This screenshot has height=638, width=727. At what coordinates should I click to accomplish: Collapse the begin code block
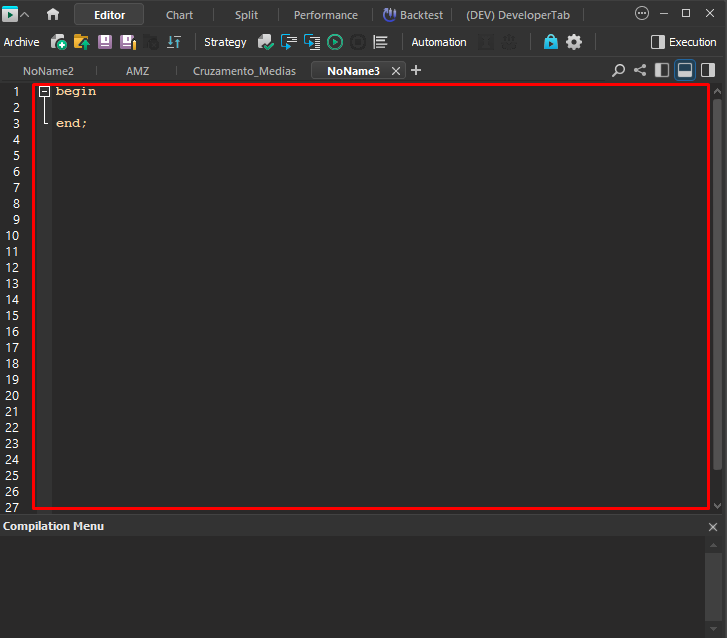tap(44, 91)
